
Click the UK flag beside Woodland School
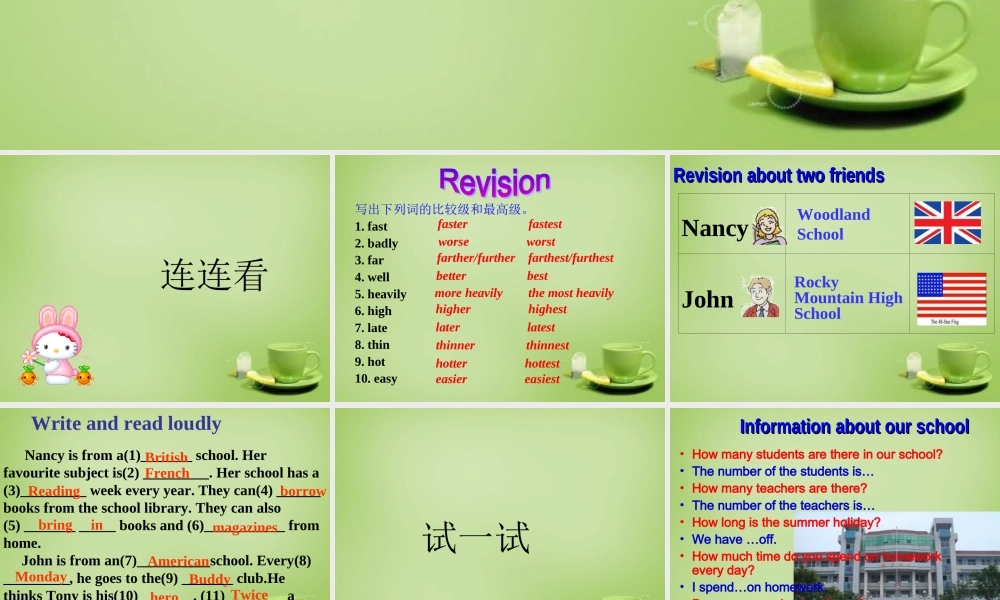(948, 224)
